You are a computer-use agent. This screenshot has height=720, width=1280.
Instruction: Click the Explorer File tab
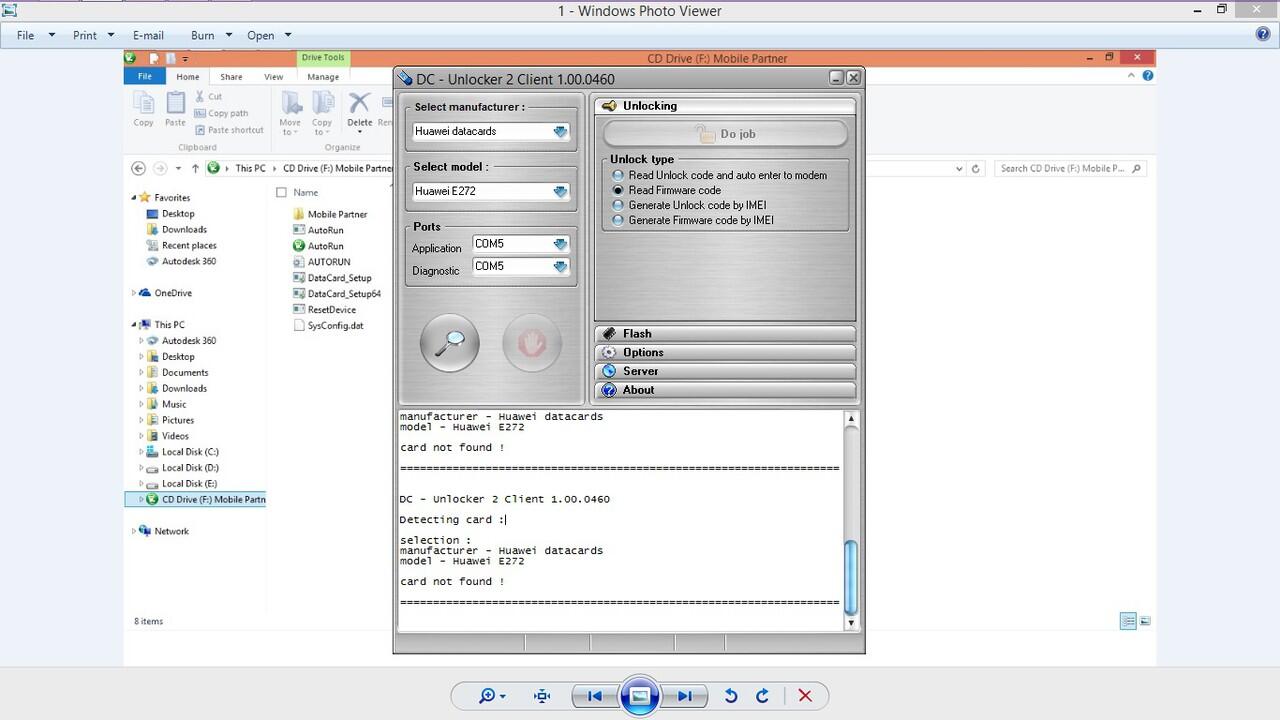(145, 76)
